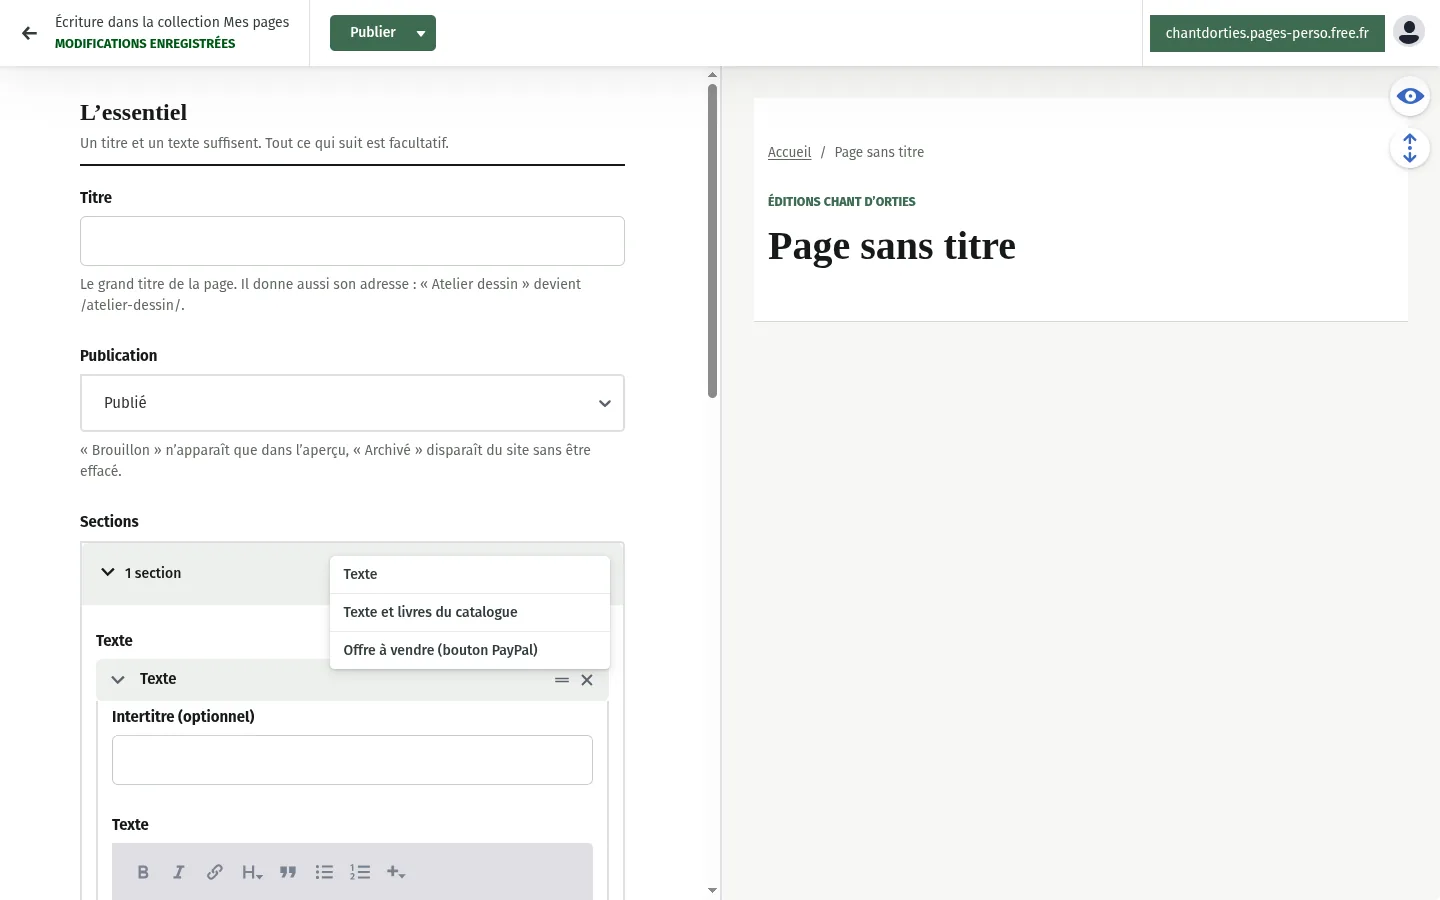Image resolution: width=1440 pixels, height=900 pixels.
Task: Insert a link in the text editor
Action: pyautogui.click(x=215, y=872)
